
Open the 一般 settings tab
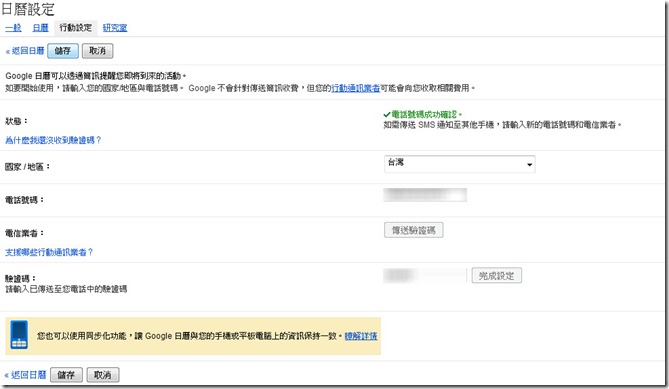[x=13, y=28]
